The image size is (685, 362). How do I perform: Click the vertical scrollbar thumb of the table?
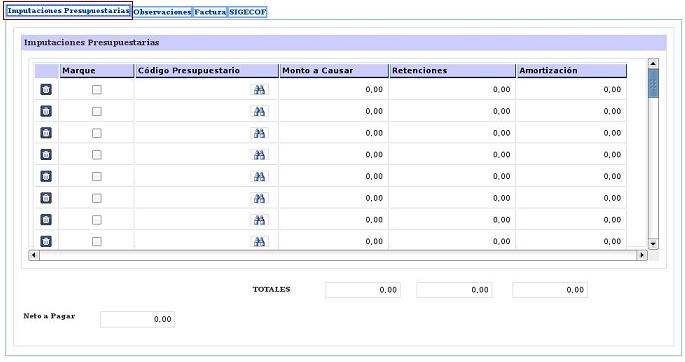pyautogui.click(x=653, y=84)
